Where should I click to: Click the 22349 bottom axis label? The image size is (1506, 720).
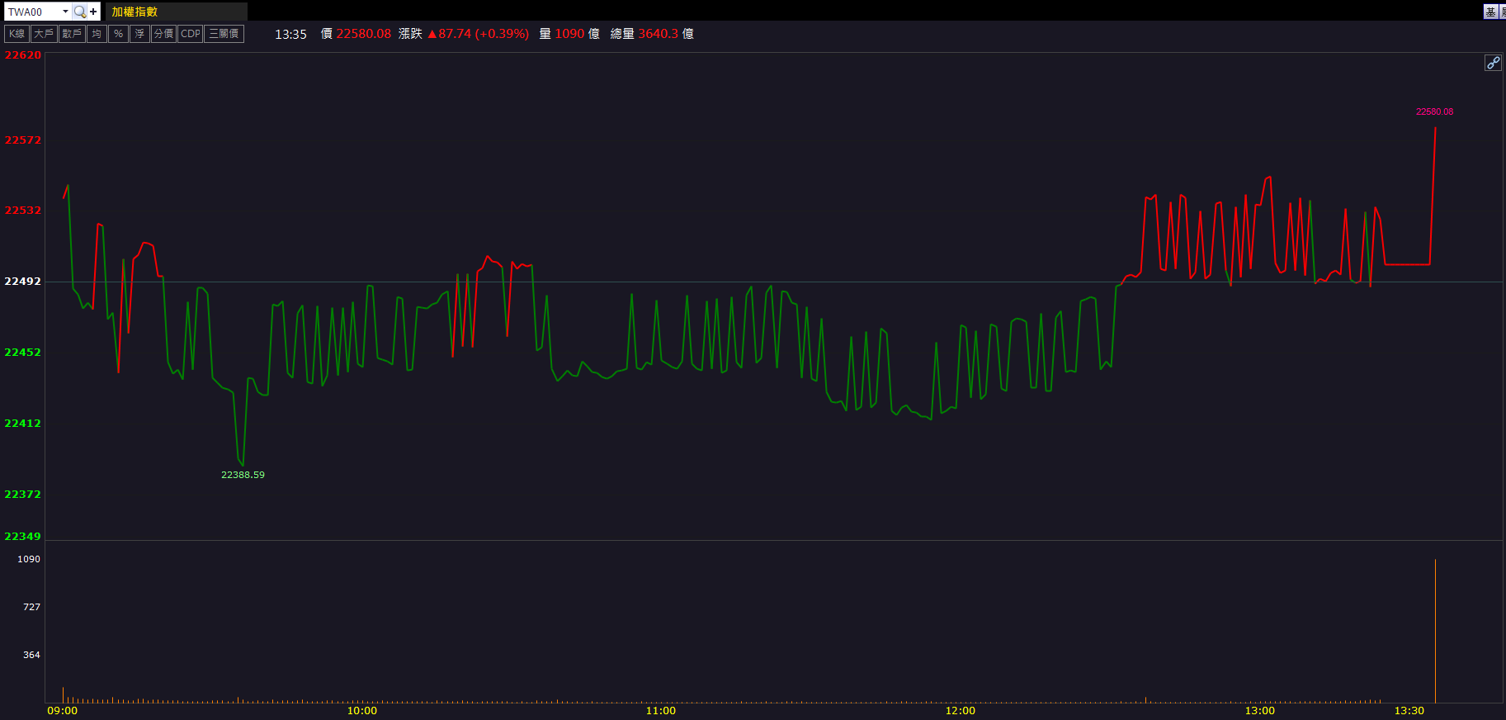[23, 537]
